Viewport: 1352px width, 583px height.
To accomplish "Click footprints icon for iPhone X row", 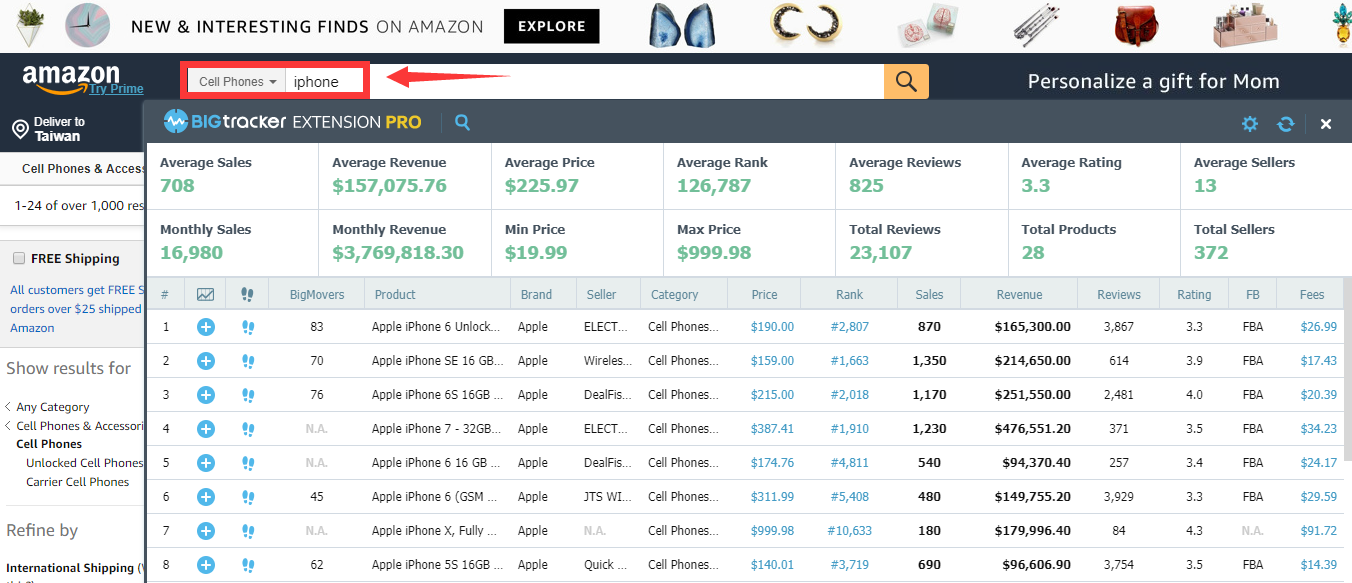I will tap(248, 531).
